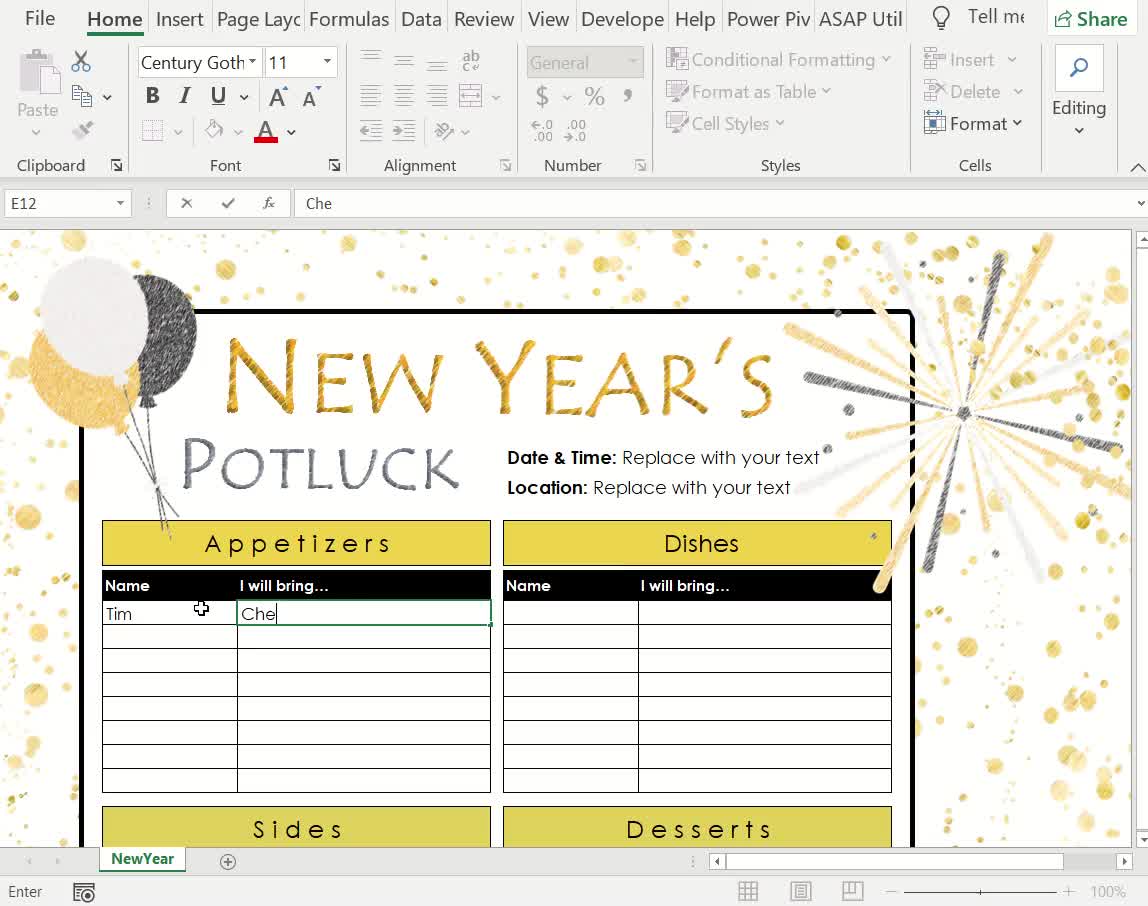Switch to the Formulas ribbon tab
This screenshot has height=906, width=1148.
[x=349, y=18]
